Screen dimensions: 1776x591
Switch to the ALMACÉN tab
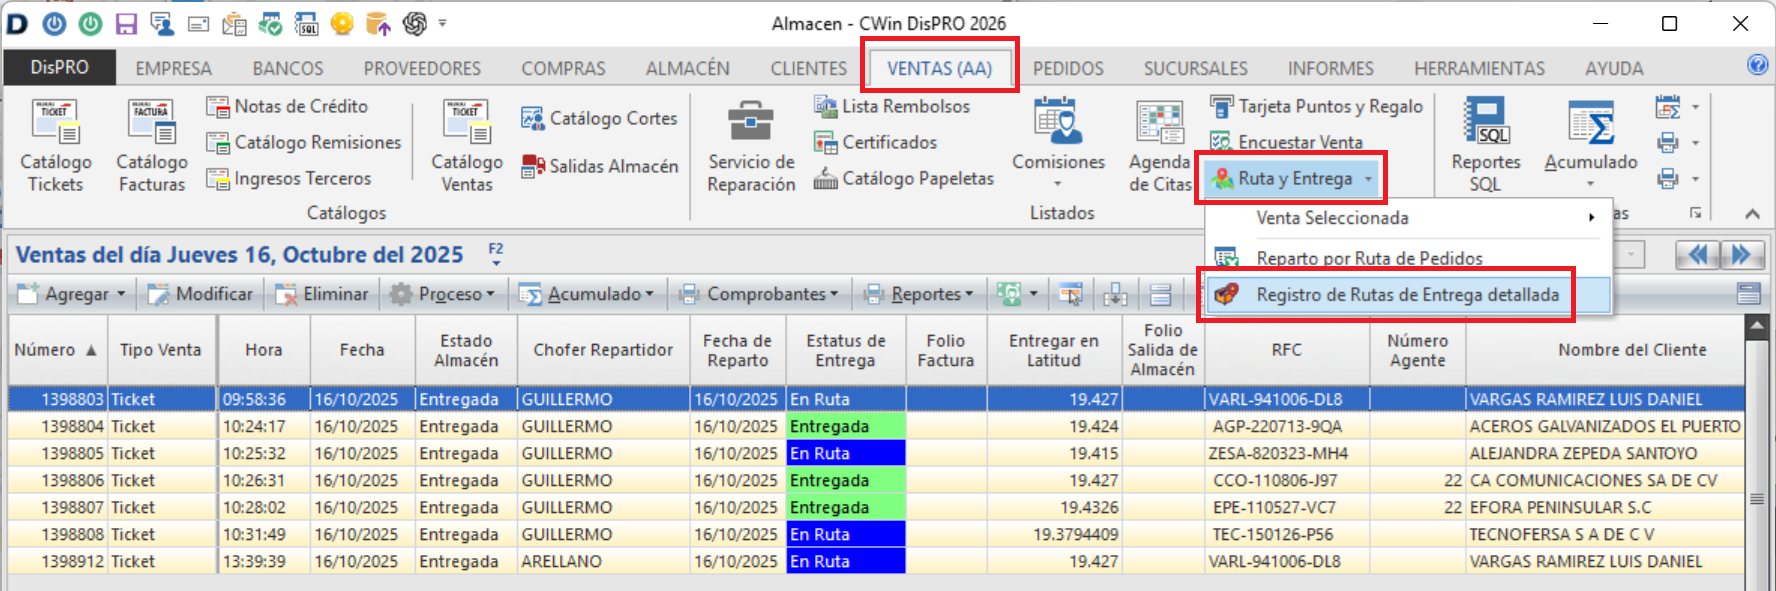[687, 68]
